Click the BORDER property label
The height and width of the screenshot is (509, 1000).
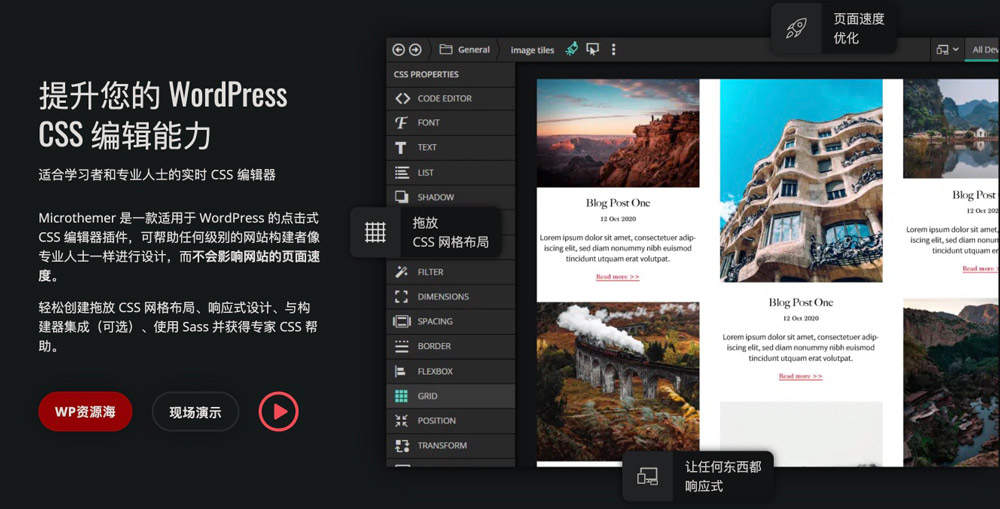pyautogui.click(x=434, y=346)
